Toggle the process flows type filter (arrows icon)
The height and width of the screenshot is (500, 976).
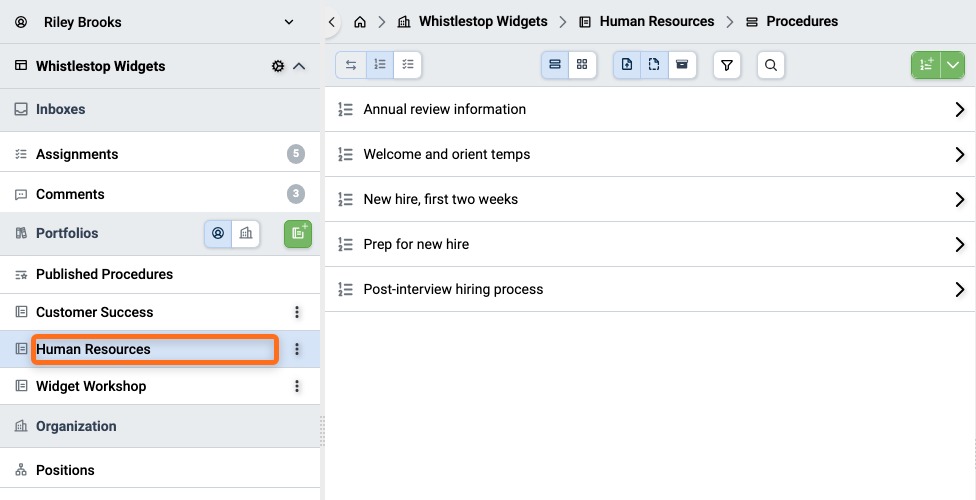[x=351, y=65]
